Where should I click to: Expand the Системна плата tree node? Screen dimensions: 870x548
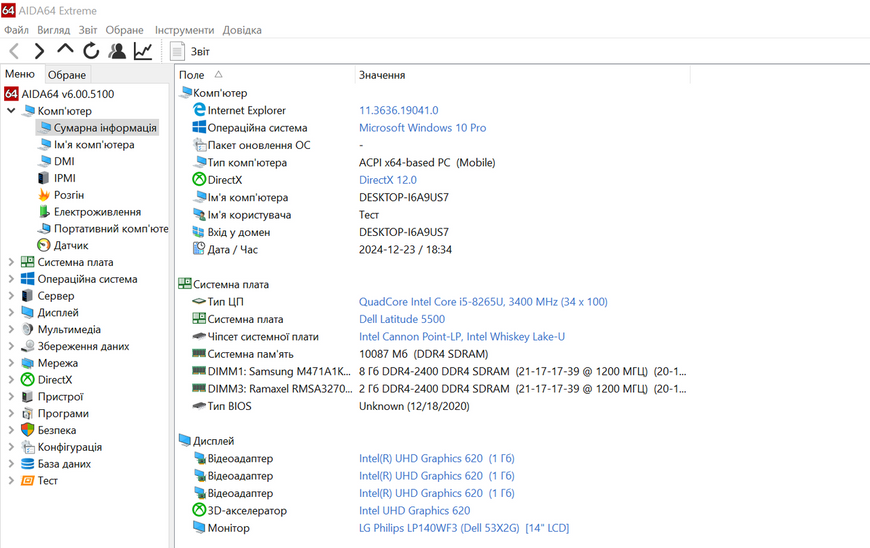[11, 262]
